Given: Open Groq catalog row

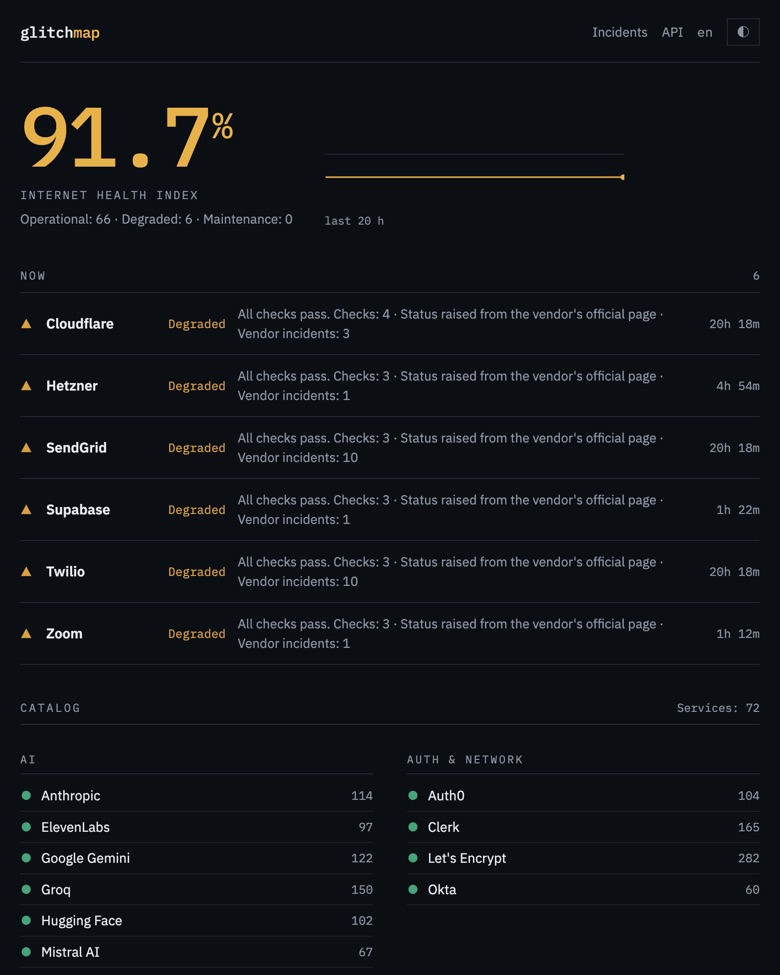Looking at the screenshot, I should click(197, 889).
